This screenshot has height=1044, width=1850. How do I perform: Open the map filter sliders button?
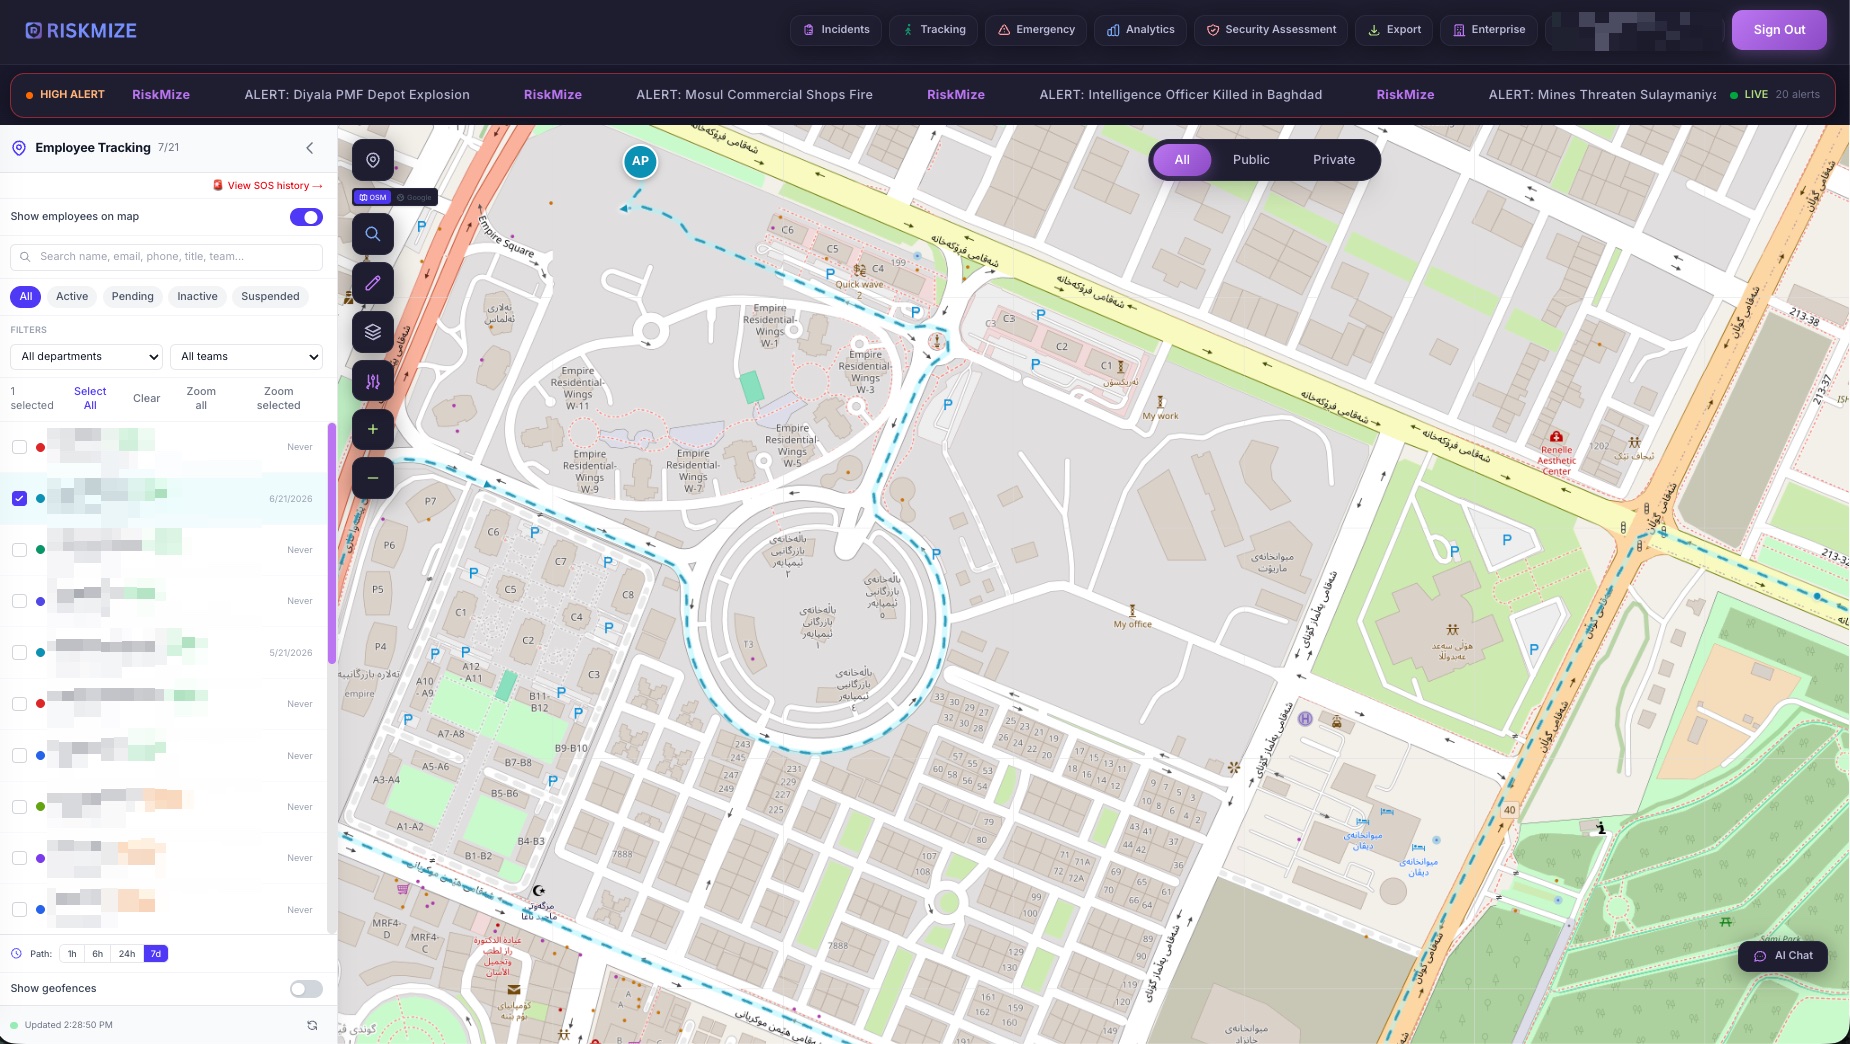coord(373,381)
